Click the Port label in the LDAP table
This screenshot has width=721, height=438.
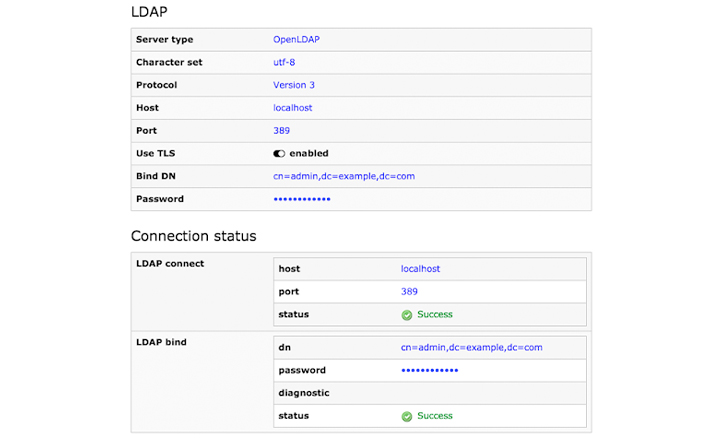click(146, 131)
